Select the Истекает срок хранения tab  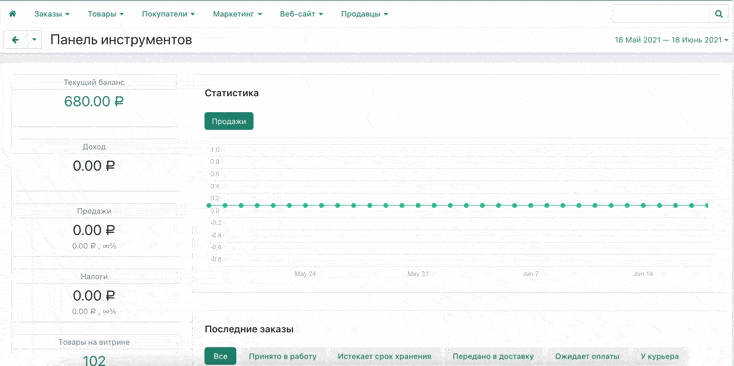[384, 356]
